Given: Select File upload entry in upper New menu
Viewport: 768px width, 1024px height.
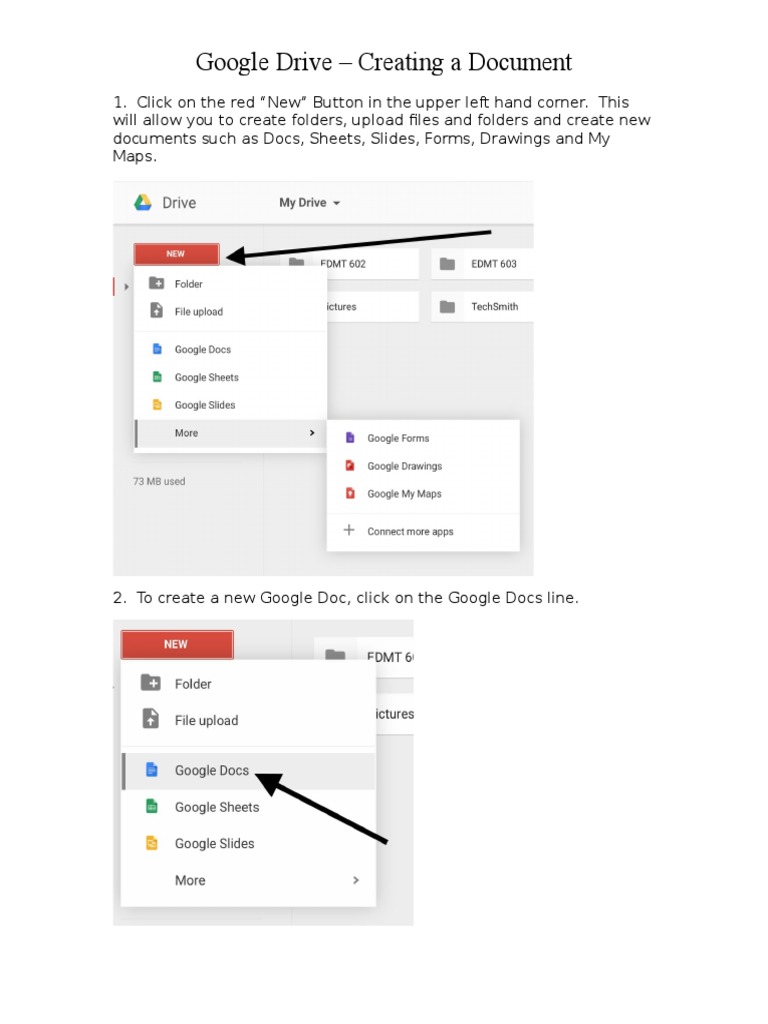Looking at the screenshot, I should (230, 312).
